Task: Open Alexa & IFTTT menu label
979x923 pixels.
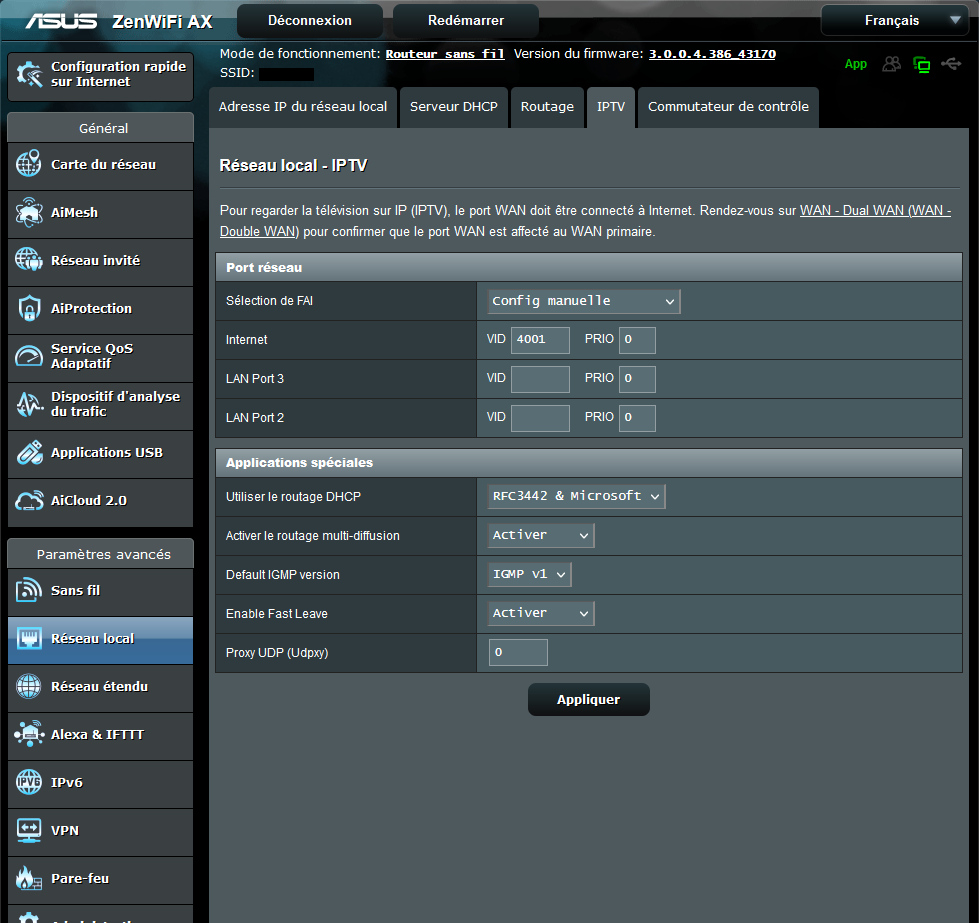Action: (97, 734)
